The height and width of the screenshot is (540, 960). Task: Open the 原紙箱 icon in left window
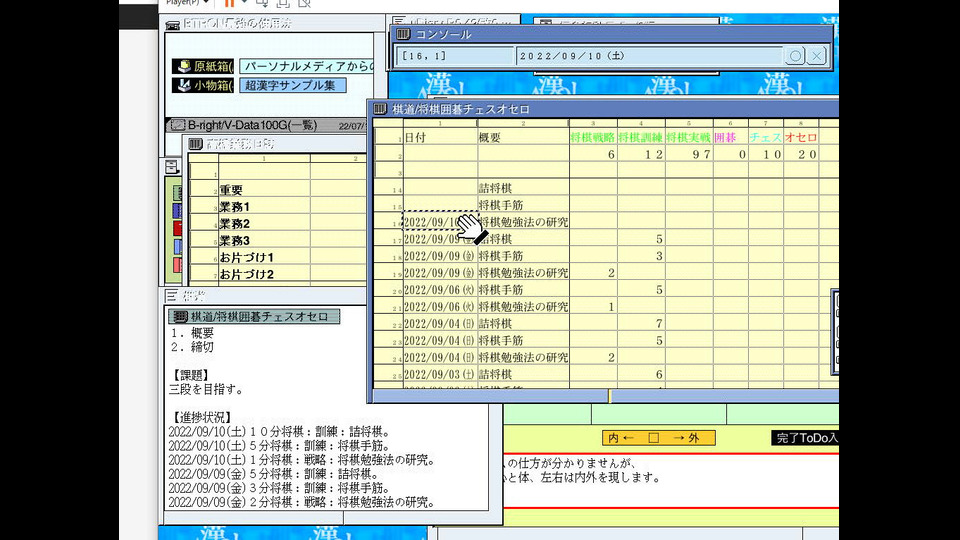click(203, 66)
